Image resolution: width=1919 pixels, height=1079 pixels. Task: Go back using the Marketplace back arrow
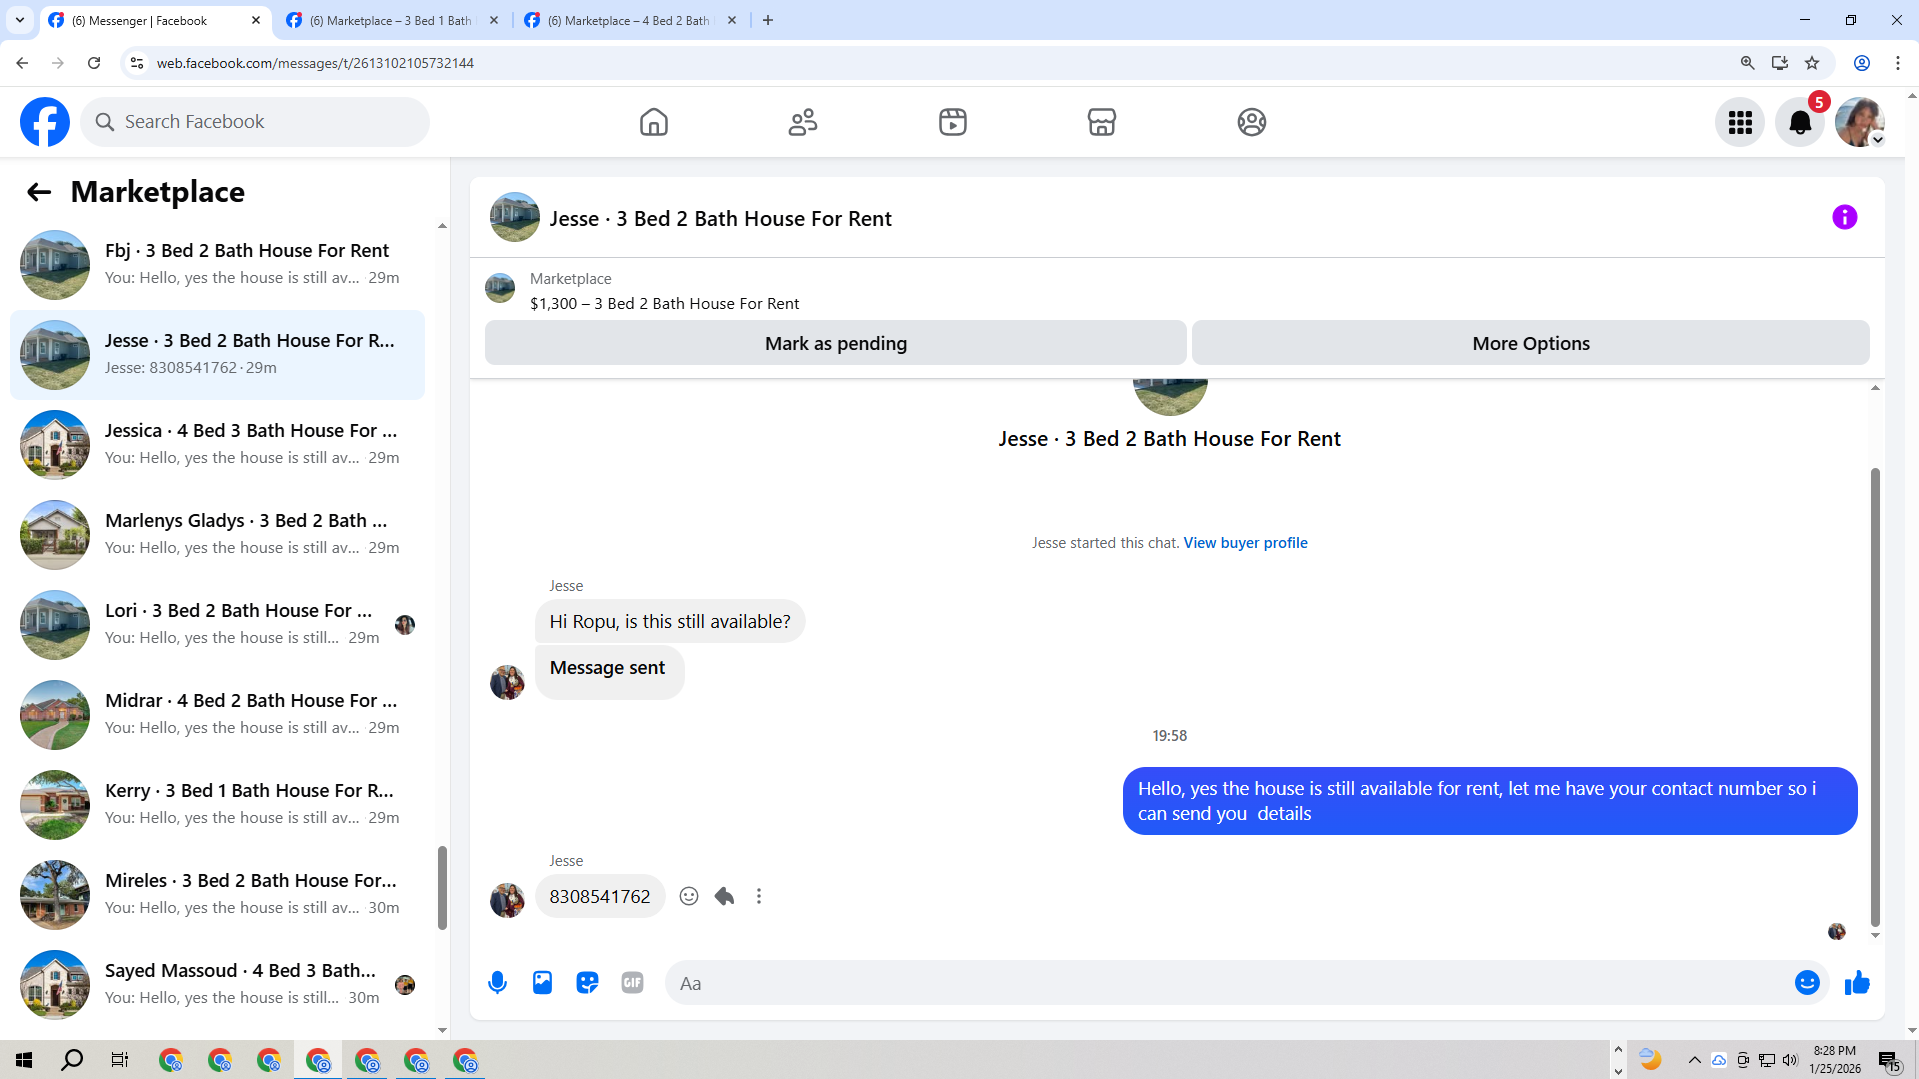(x=39, y=192)
